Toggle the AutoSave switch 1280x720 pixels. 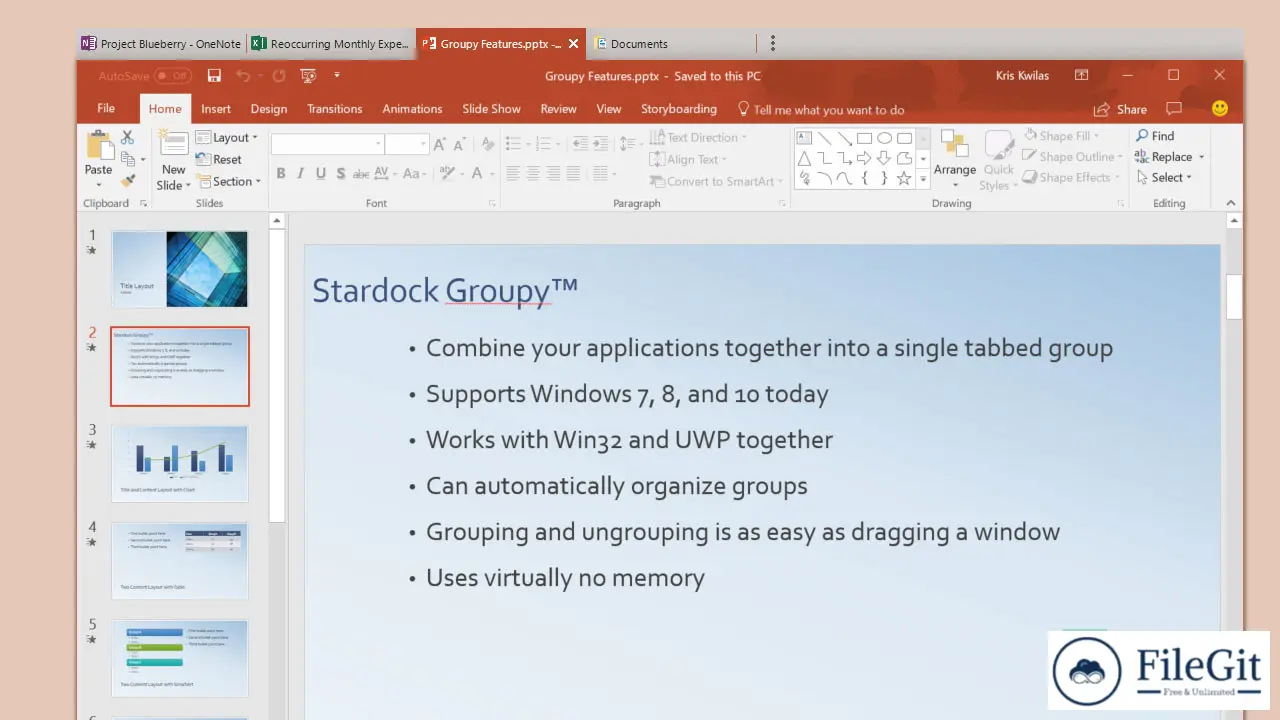coord(173,76)
